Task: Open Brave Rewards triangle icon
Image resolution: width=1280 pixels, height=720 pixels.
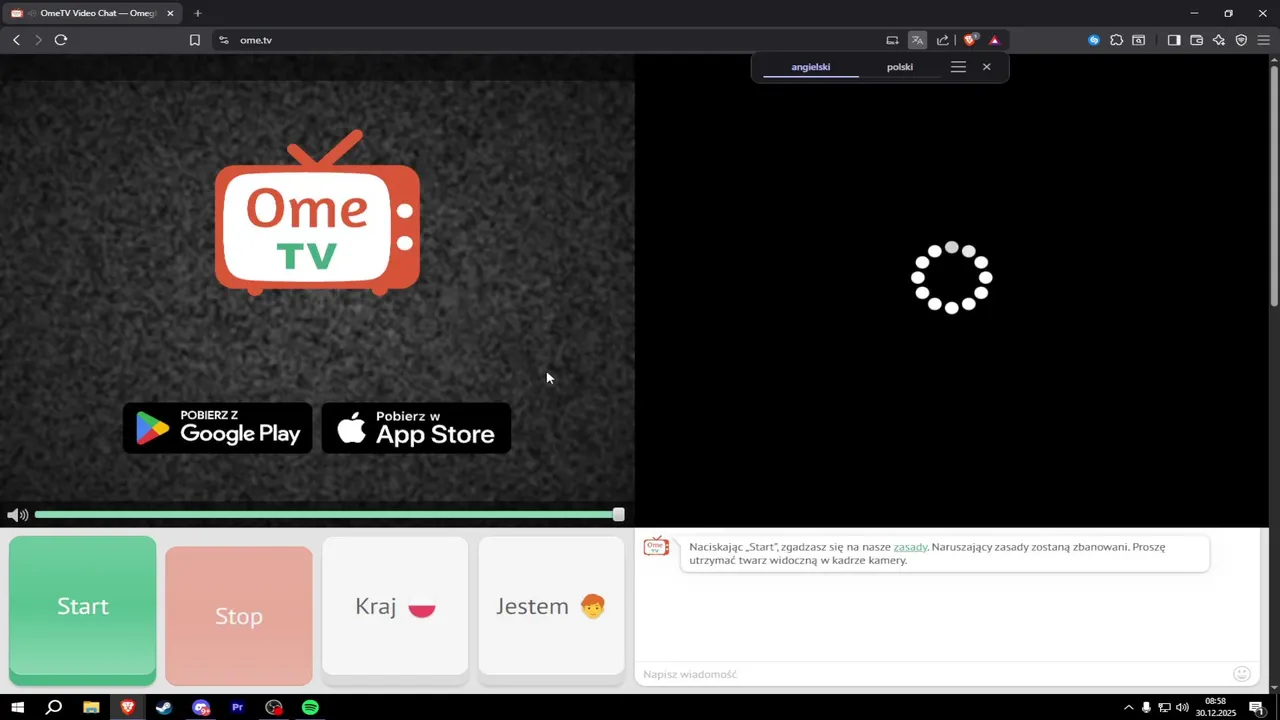Action: [994, 40]
